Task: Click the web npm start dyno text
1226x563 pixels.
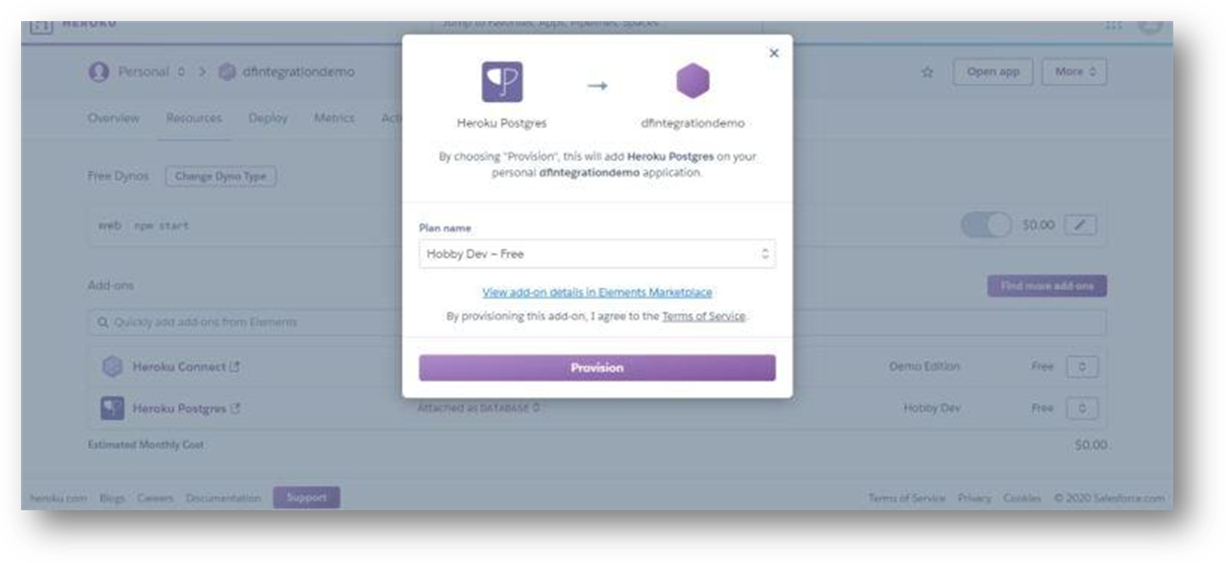Action: 144,226
